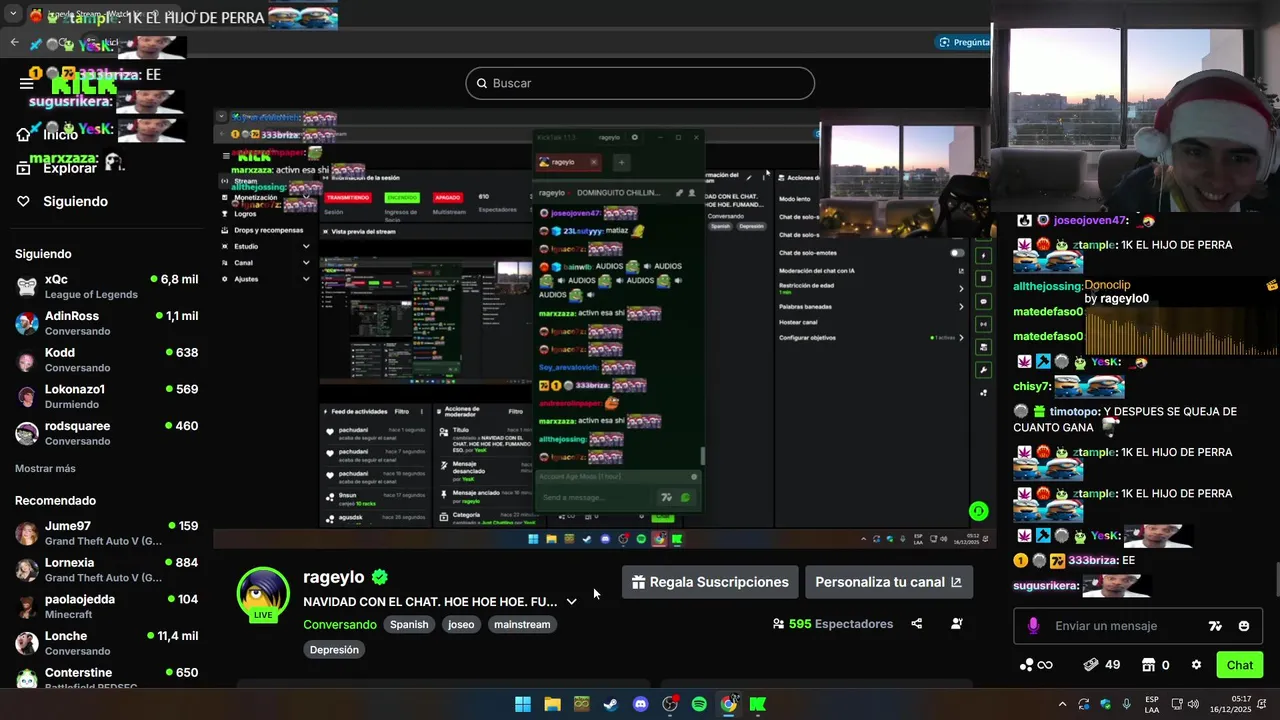Screen dimensions: 1280x720
Task: Open Discord from taskbar
Action: [x=641, y=704]
